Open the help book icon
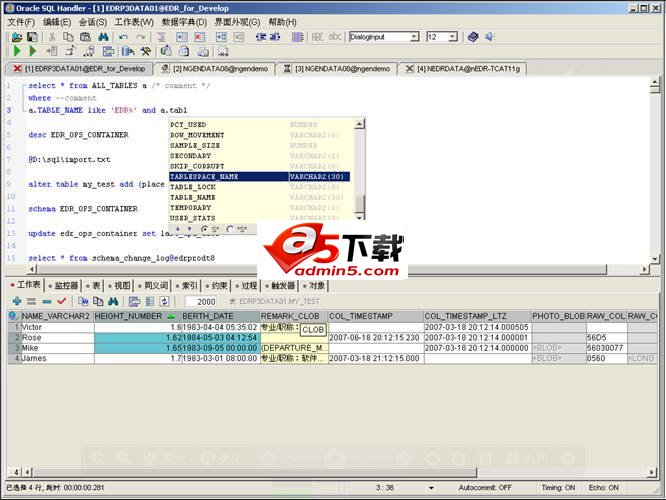Image resolution: width=666 pixels, height=500 pixels. tap(473, 37)
